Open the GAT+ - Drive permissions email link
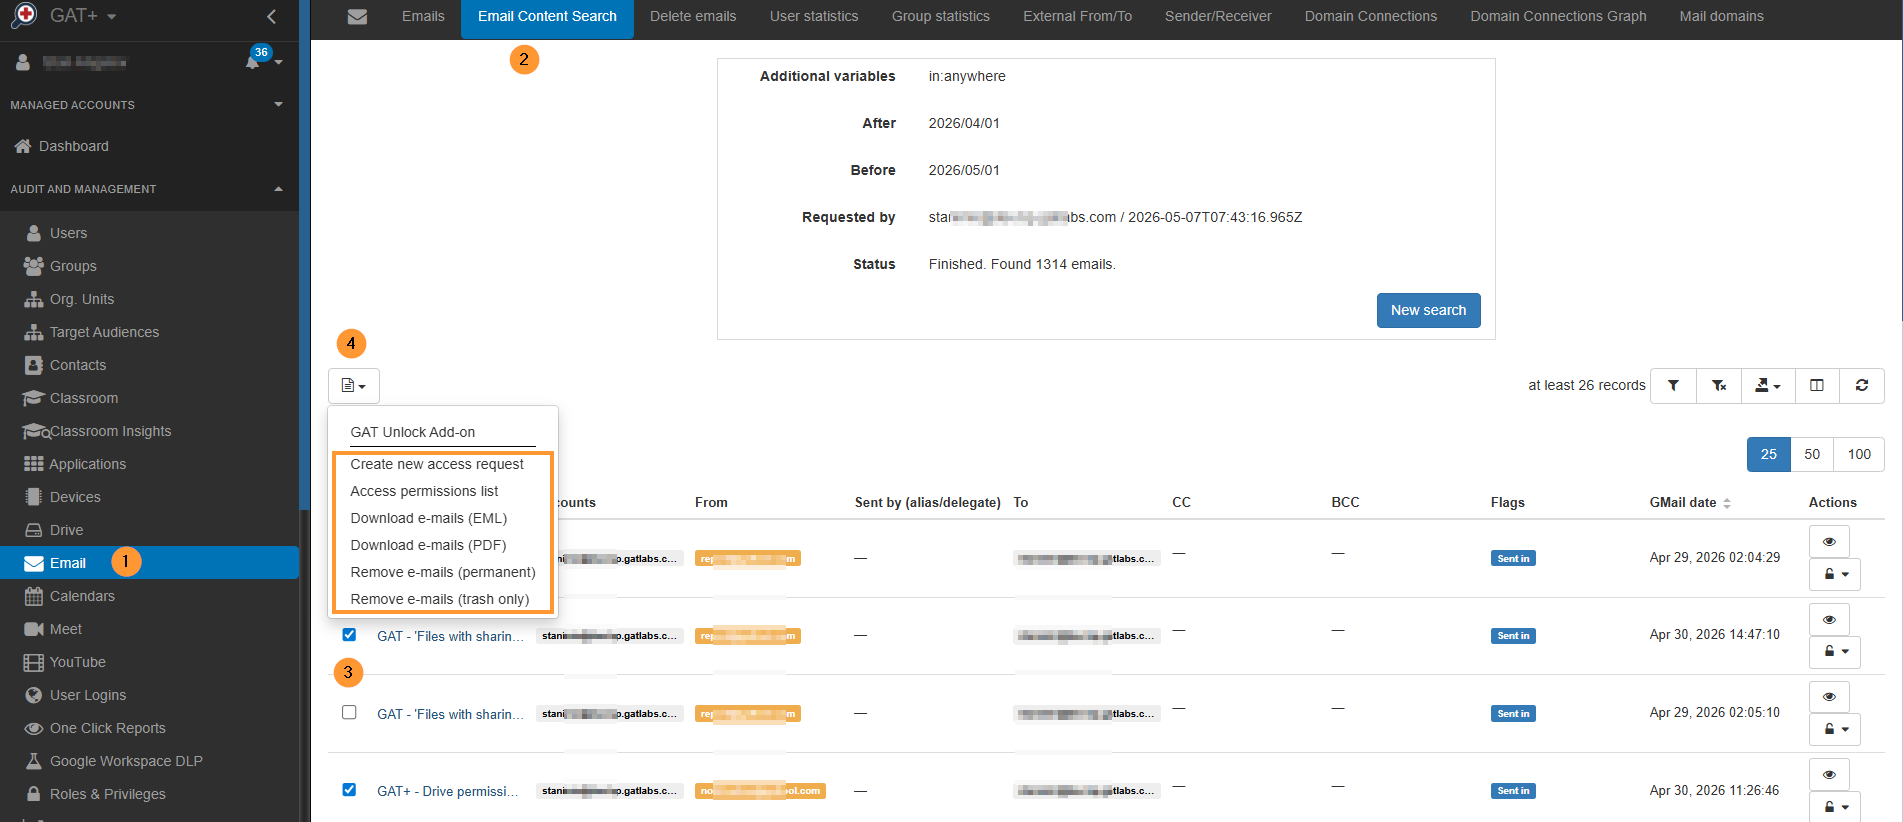 click(447, 791)
